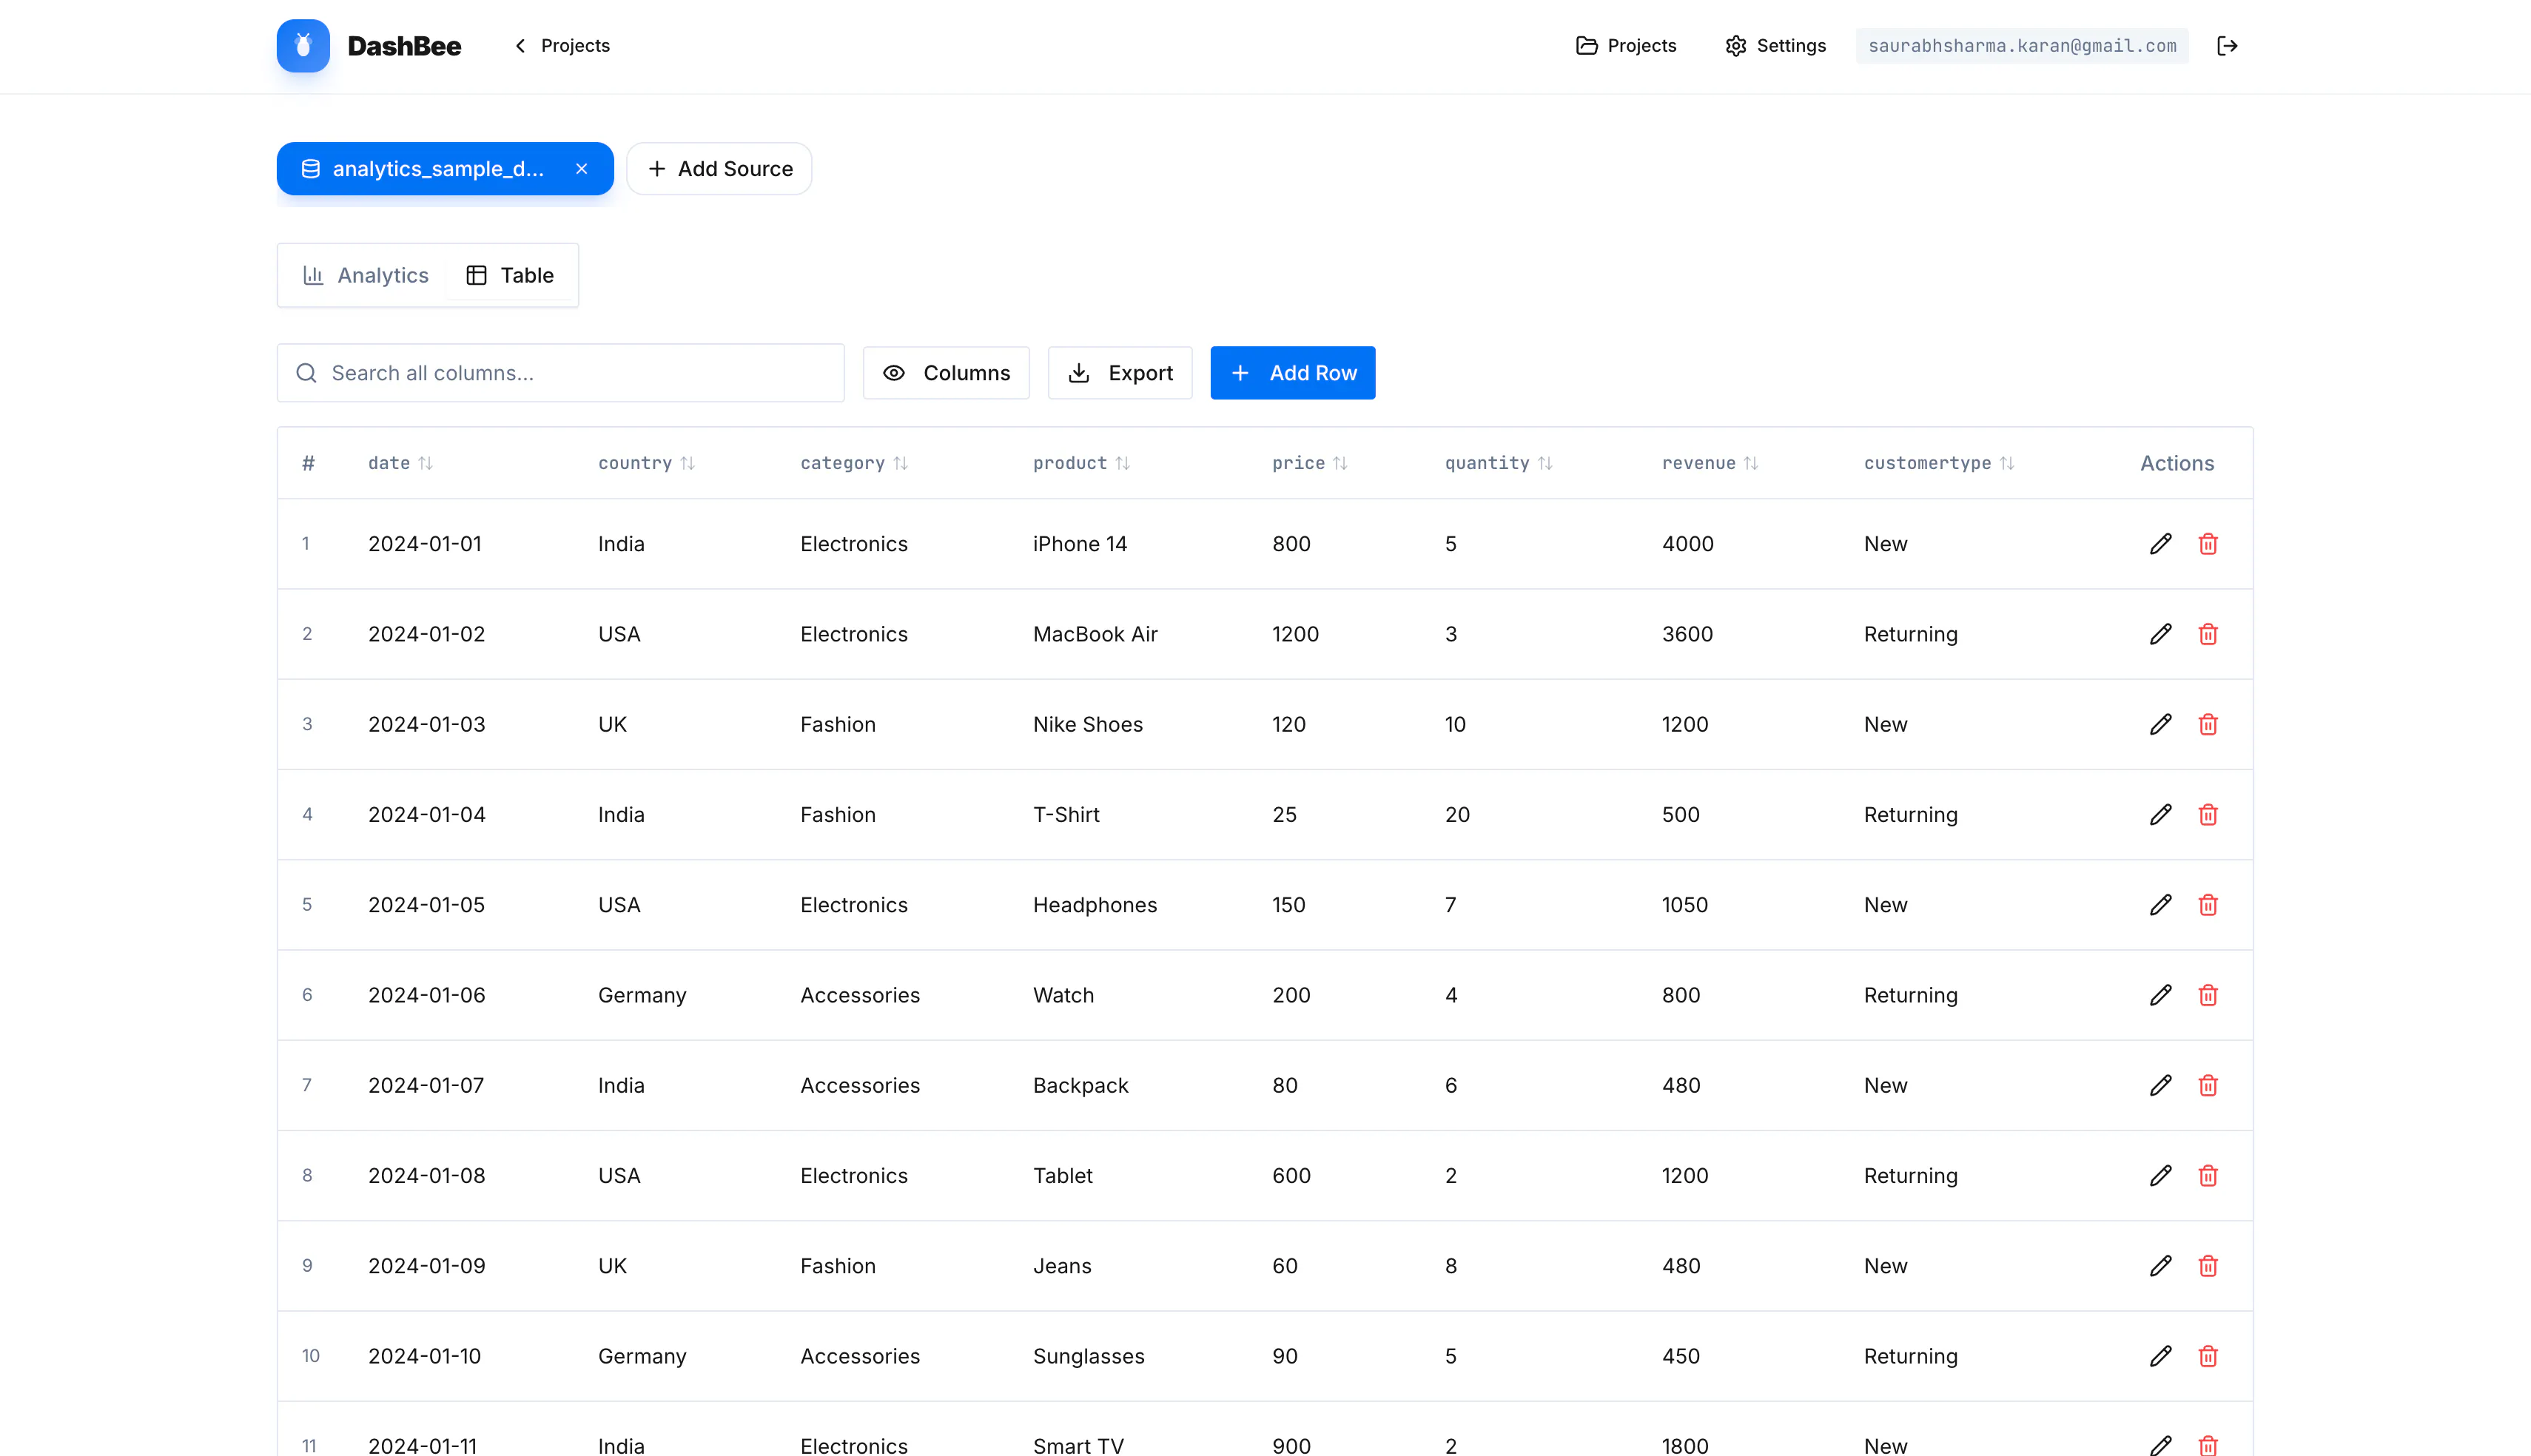Sort table by revenue column

pyautogui.click(x=1710, y=463)
